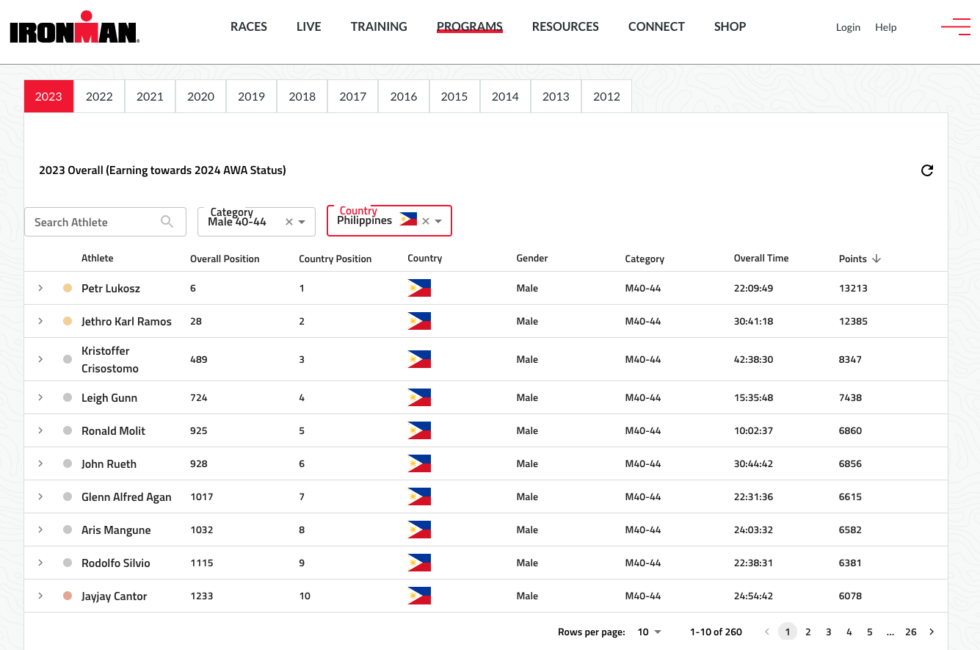Open the TRAINING menu
This screenshot has height=650, width=980.
379,27
